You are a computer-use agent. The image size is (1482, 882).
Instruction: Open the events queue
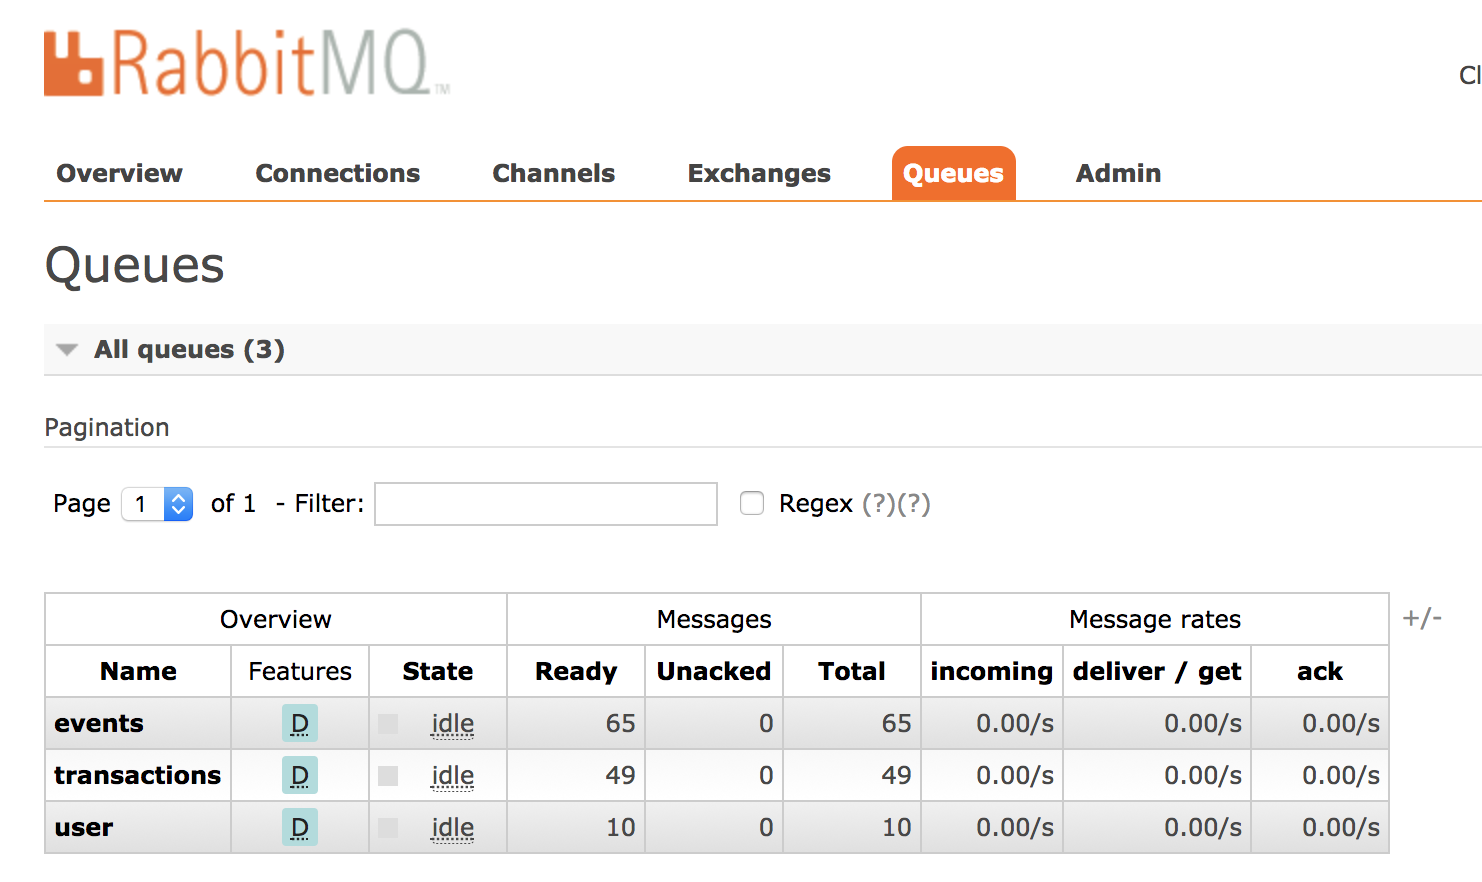tap(99, 723)
